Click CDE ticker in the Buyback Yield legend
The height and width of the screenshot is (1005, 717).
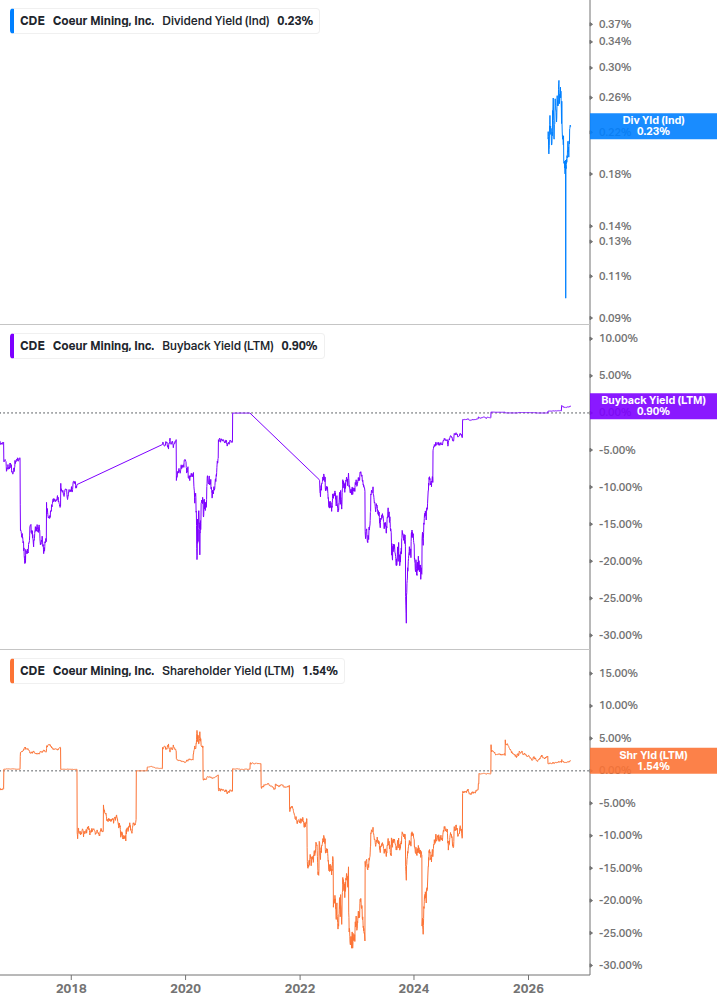(x=33, y=345)
